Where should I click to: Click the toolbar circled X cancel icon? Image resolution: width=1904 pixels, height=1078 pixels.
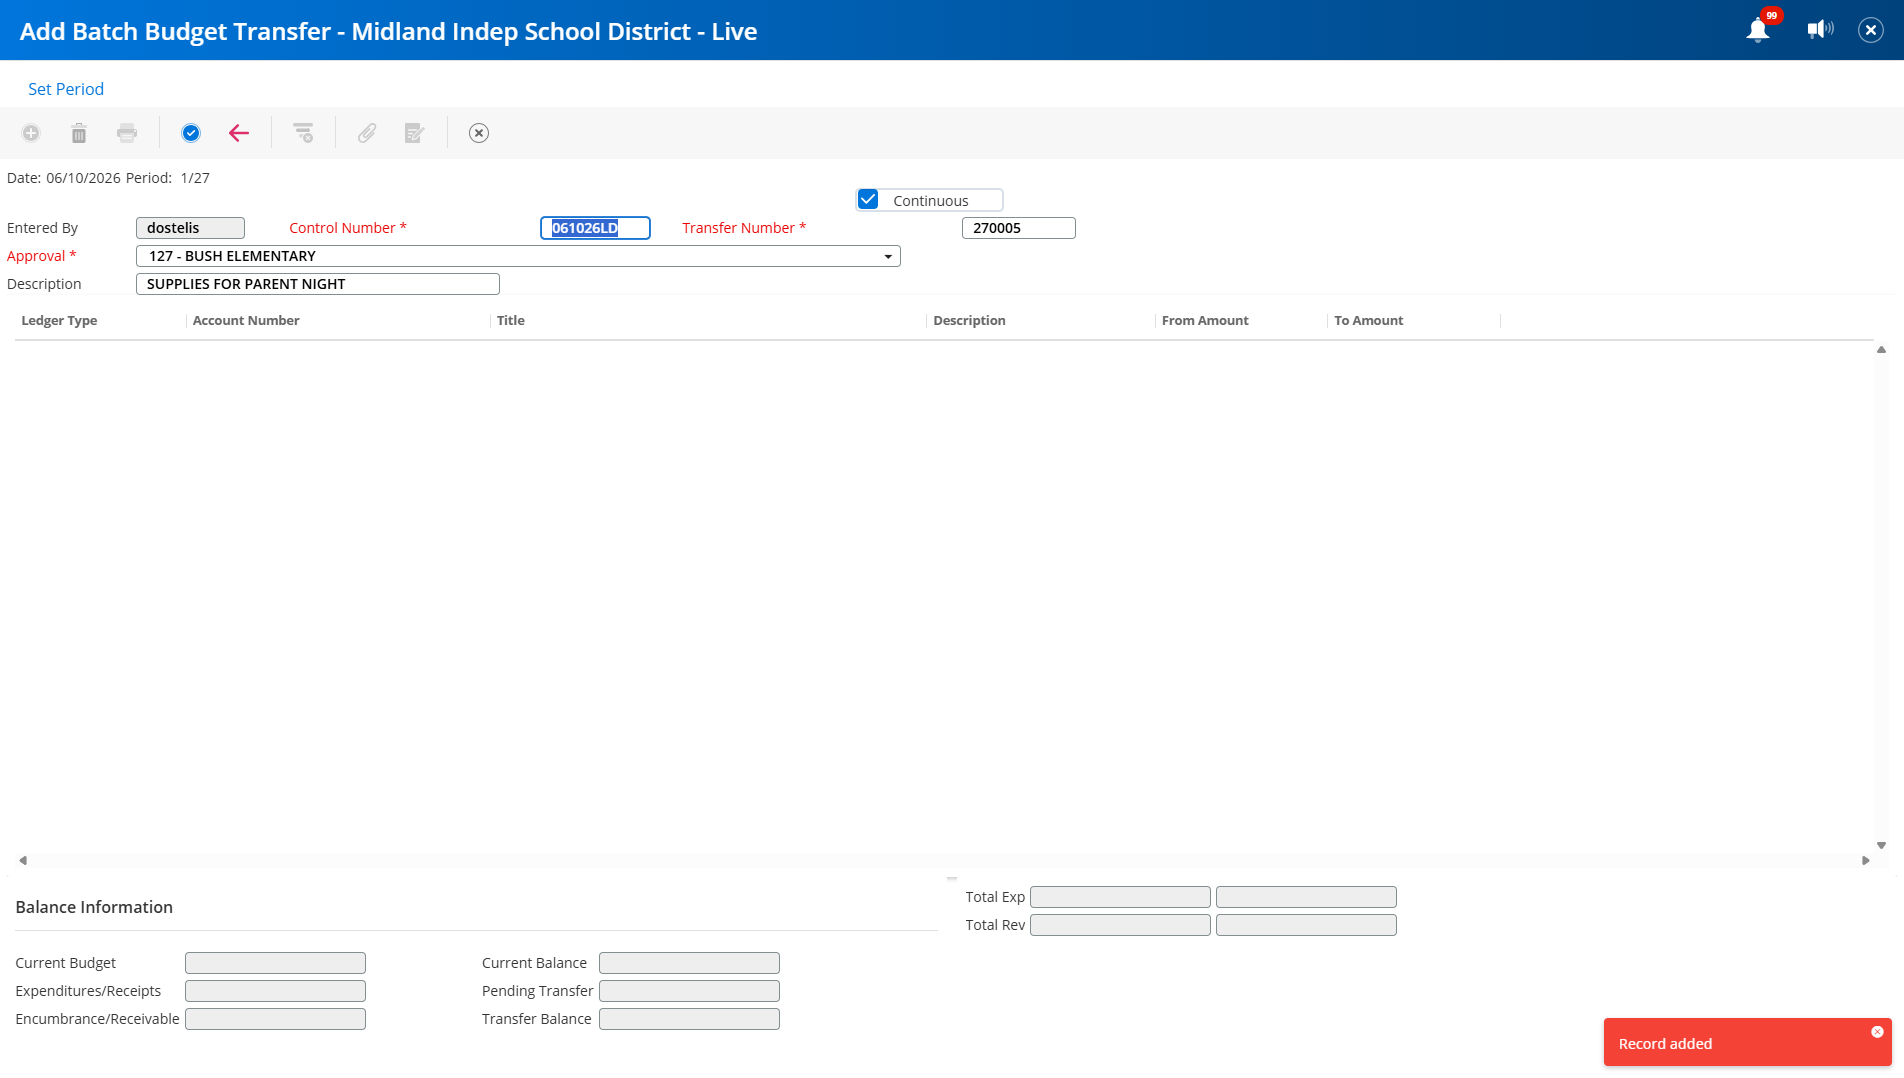click(479, 133)
